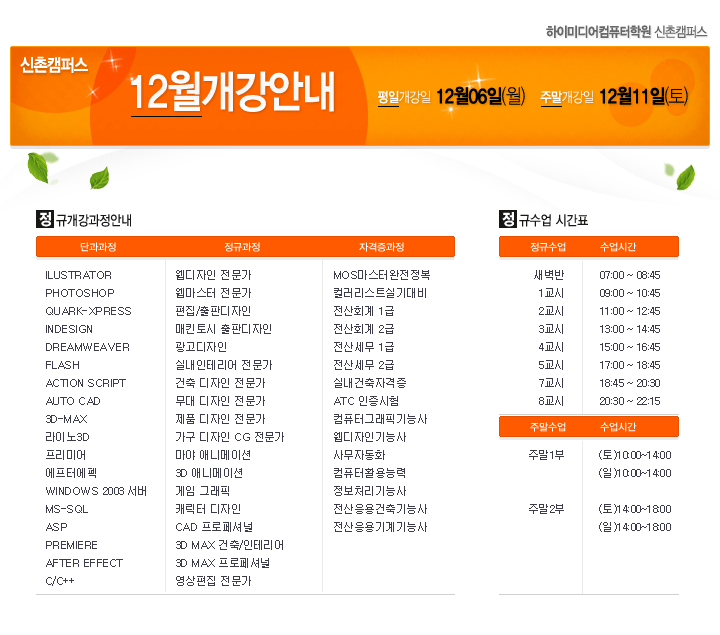The image size is (720, 635).
Task: Open the DREAMWEAVER course link
Action: coord(87,347)
